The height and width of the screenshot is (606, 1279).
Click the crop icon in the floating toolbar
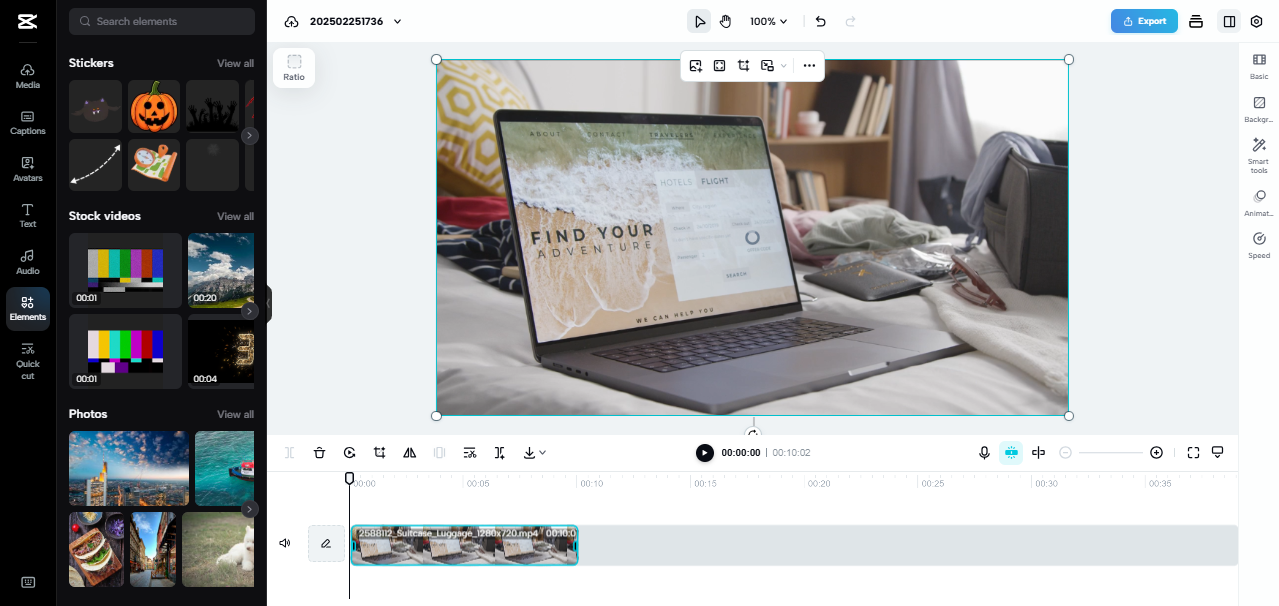click(744, 66)
